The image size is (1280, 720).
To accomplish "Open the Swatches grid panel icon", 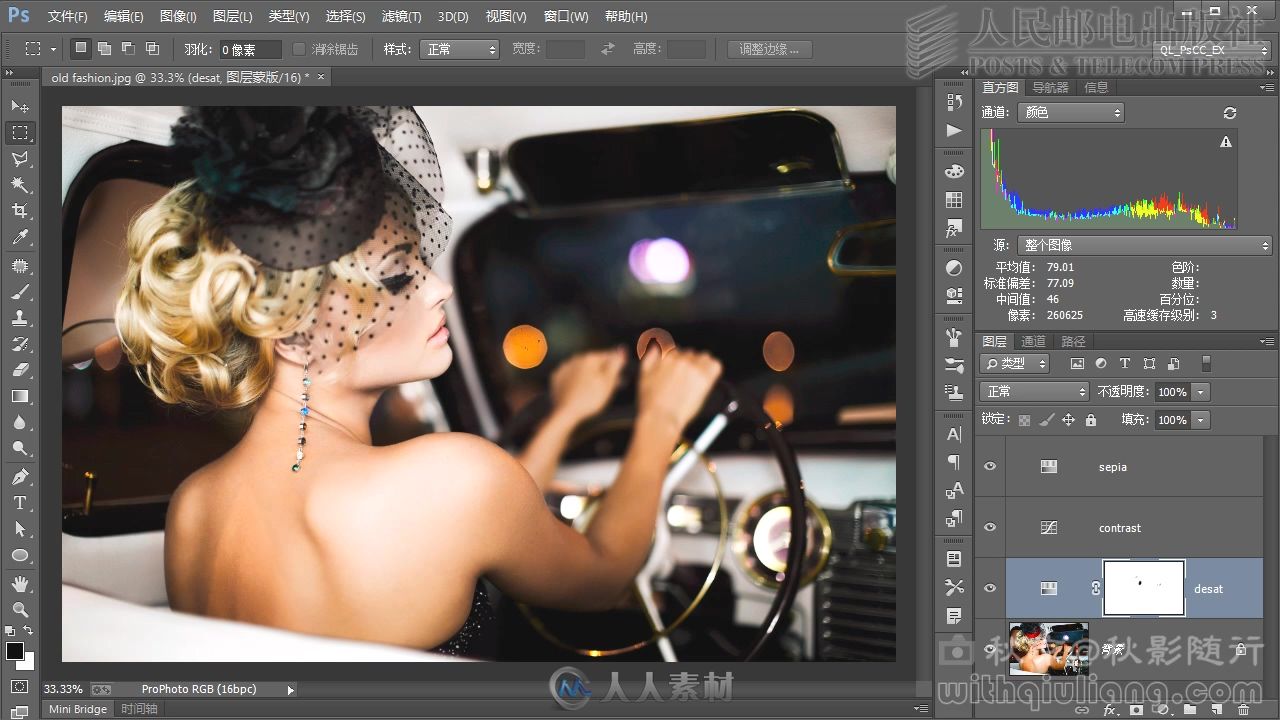I will [954, 200].
